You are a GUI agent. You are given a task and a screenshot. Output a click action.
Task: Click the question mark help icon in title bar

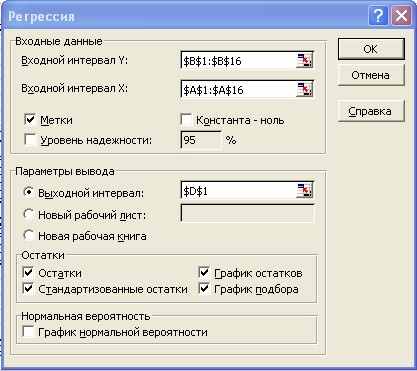(x=378, y=16)
